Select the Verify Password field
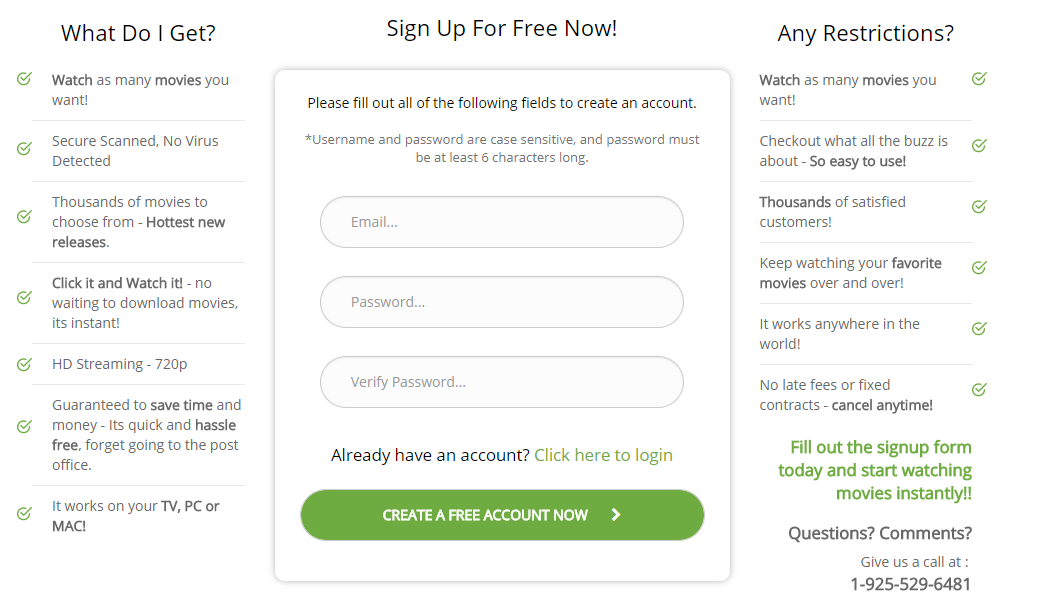Viewport: 1051px width, 609px height. click(x=502, y=382)
